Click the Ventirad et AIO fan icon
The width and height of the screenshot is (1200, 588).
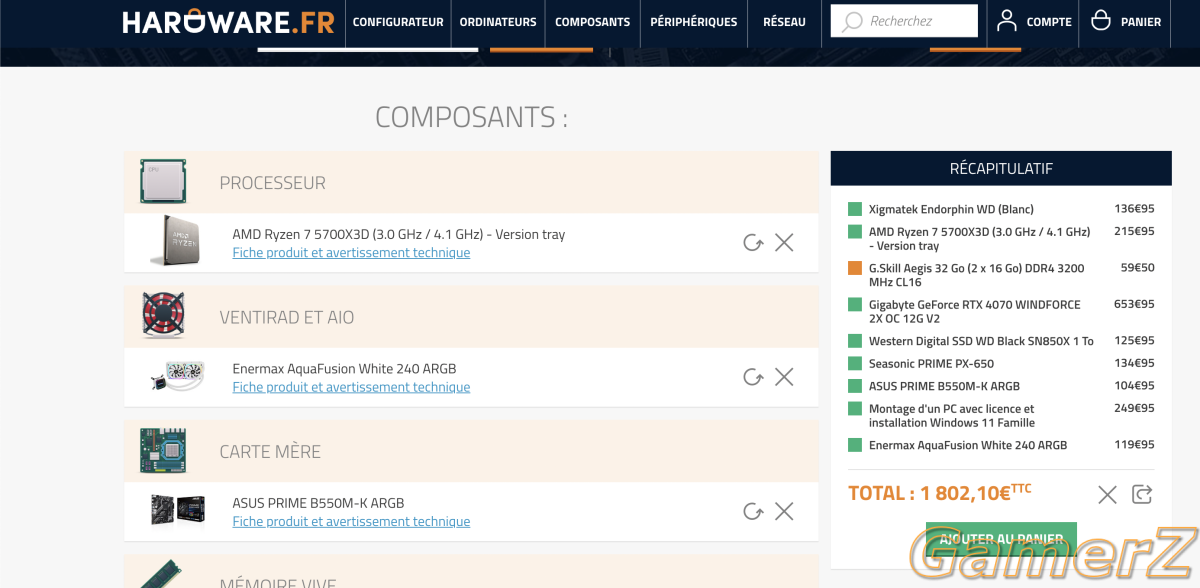click(163, 316)
